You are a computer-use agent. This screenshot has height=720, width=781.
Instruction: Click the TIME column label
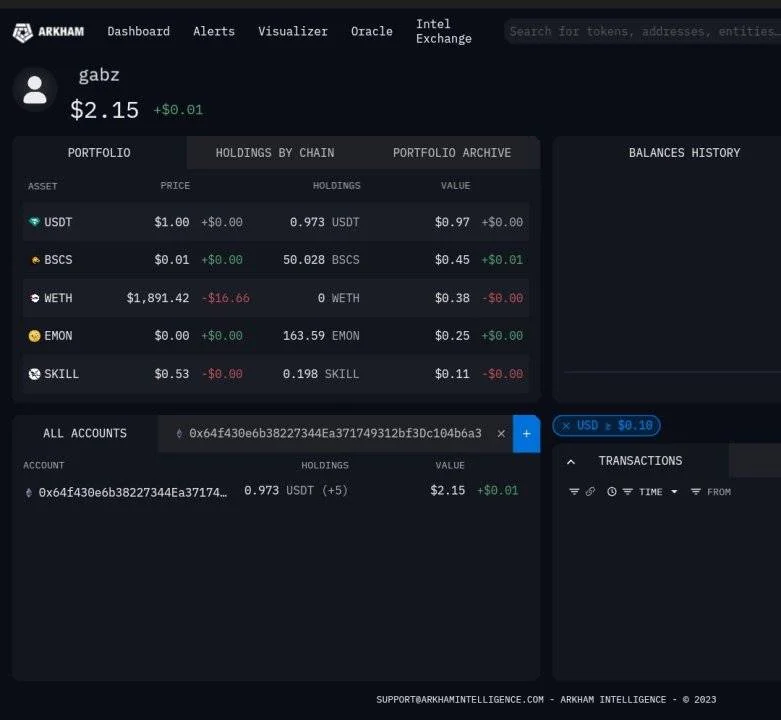point(651,492)
